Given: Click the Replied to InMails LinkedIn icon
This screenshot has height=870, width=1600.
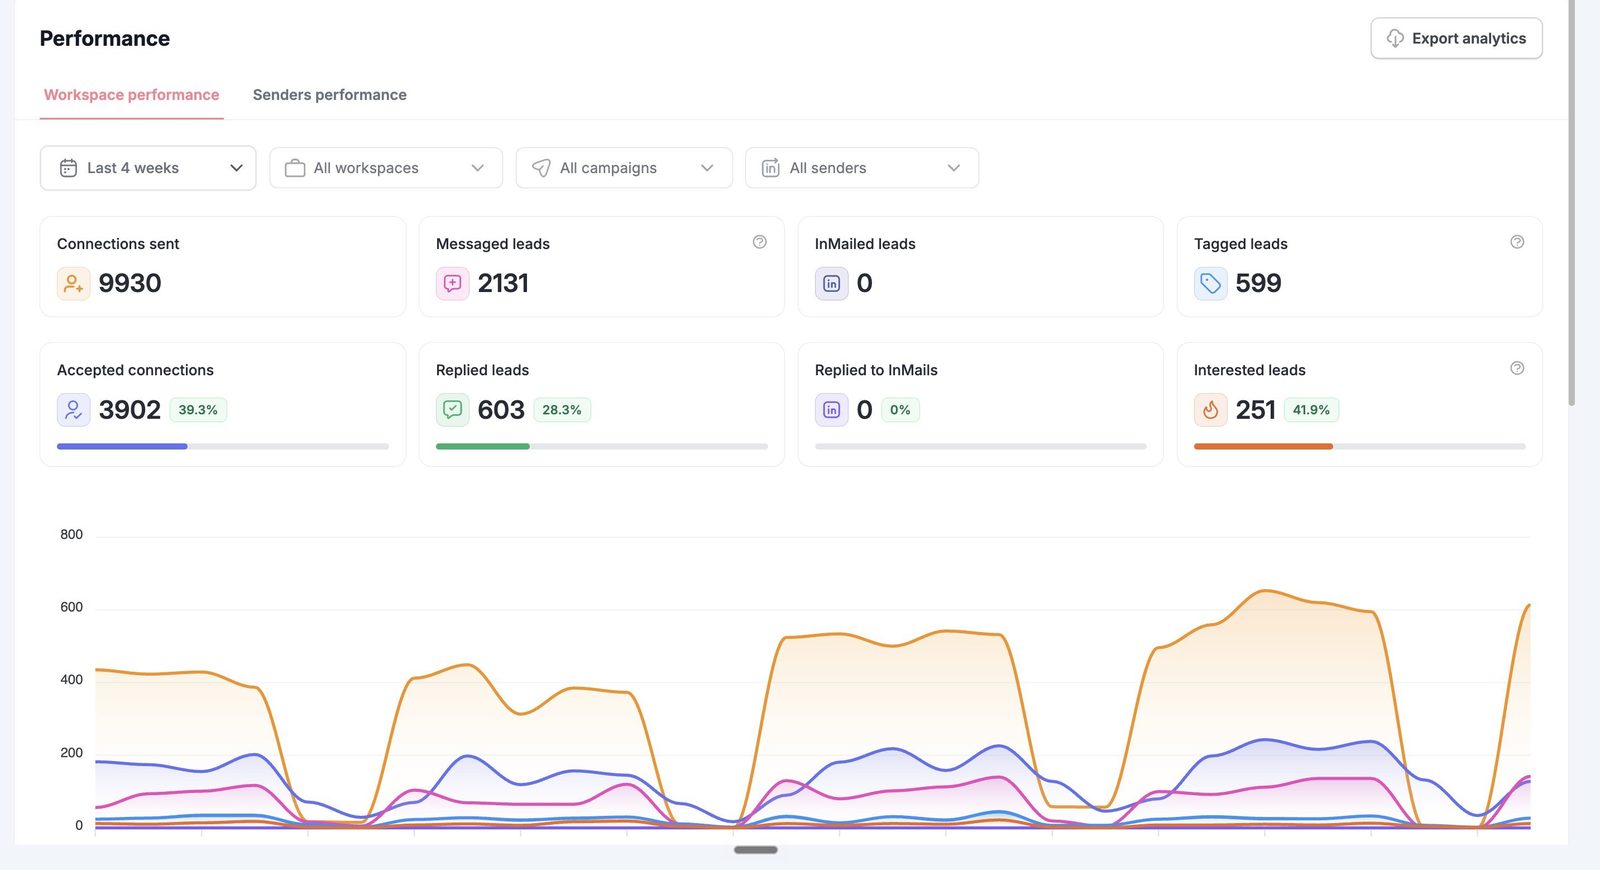Looking at the screenshot, I should click(831, 410).
